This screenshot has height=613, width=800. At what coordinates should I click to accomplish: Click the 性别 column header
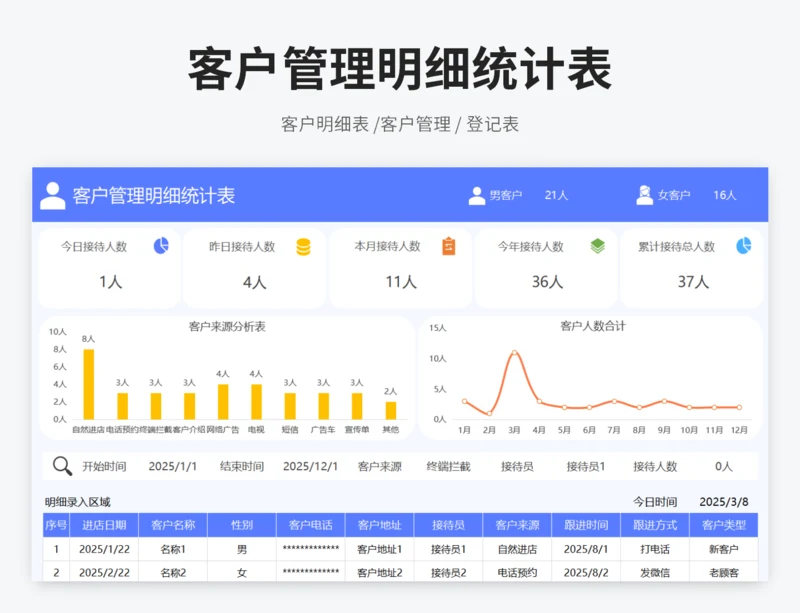pos(242,525)
